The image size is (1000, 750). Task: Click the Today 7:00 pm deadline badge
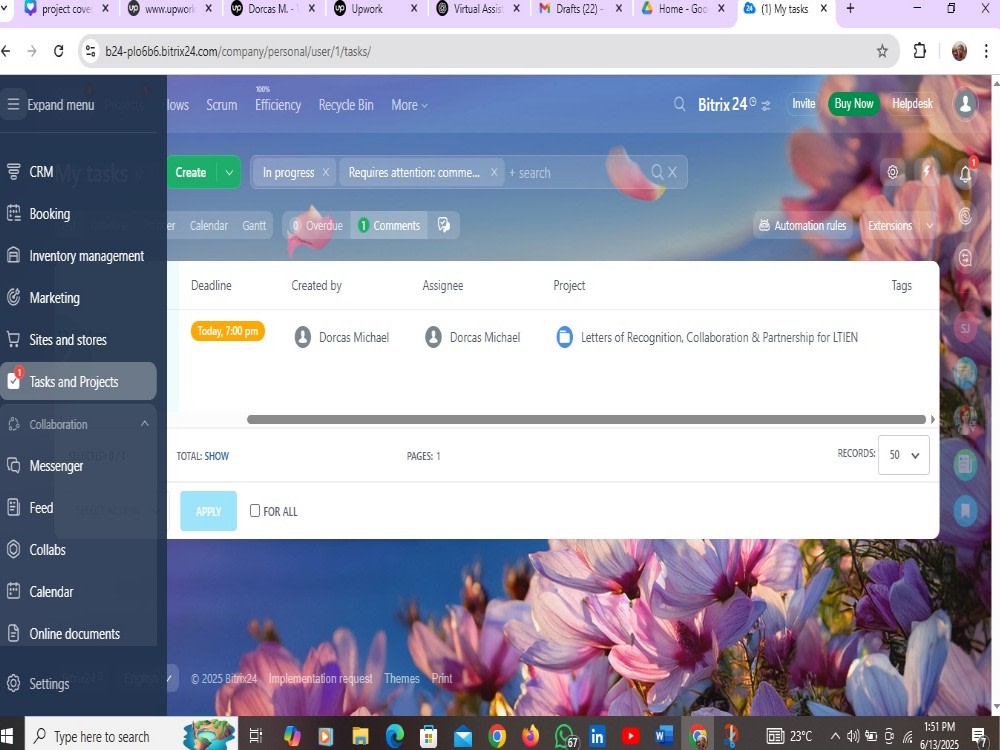228,331
